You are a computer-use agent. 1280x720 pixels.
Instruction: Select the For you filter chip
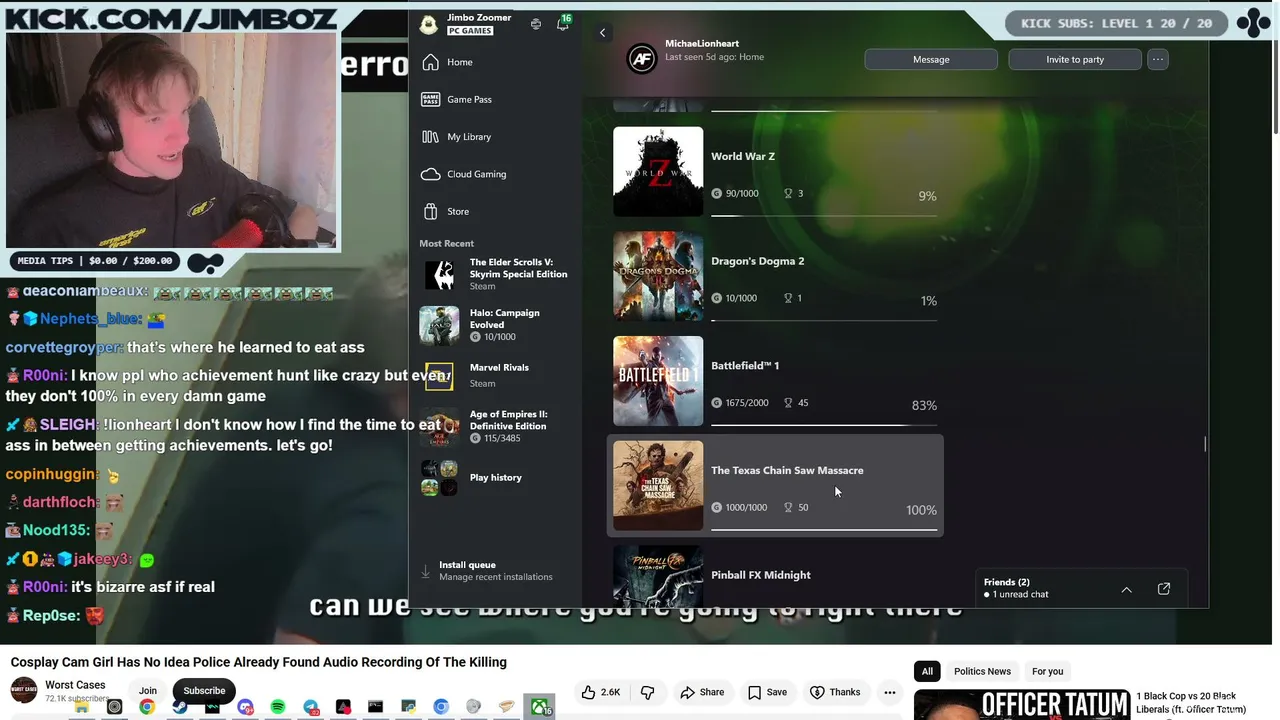tap(1047, 671)
